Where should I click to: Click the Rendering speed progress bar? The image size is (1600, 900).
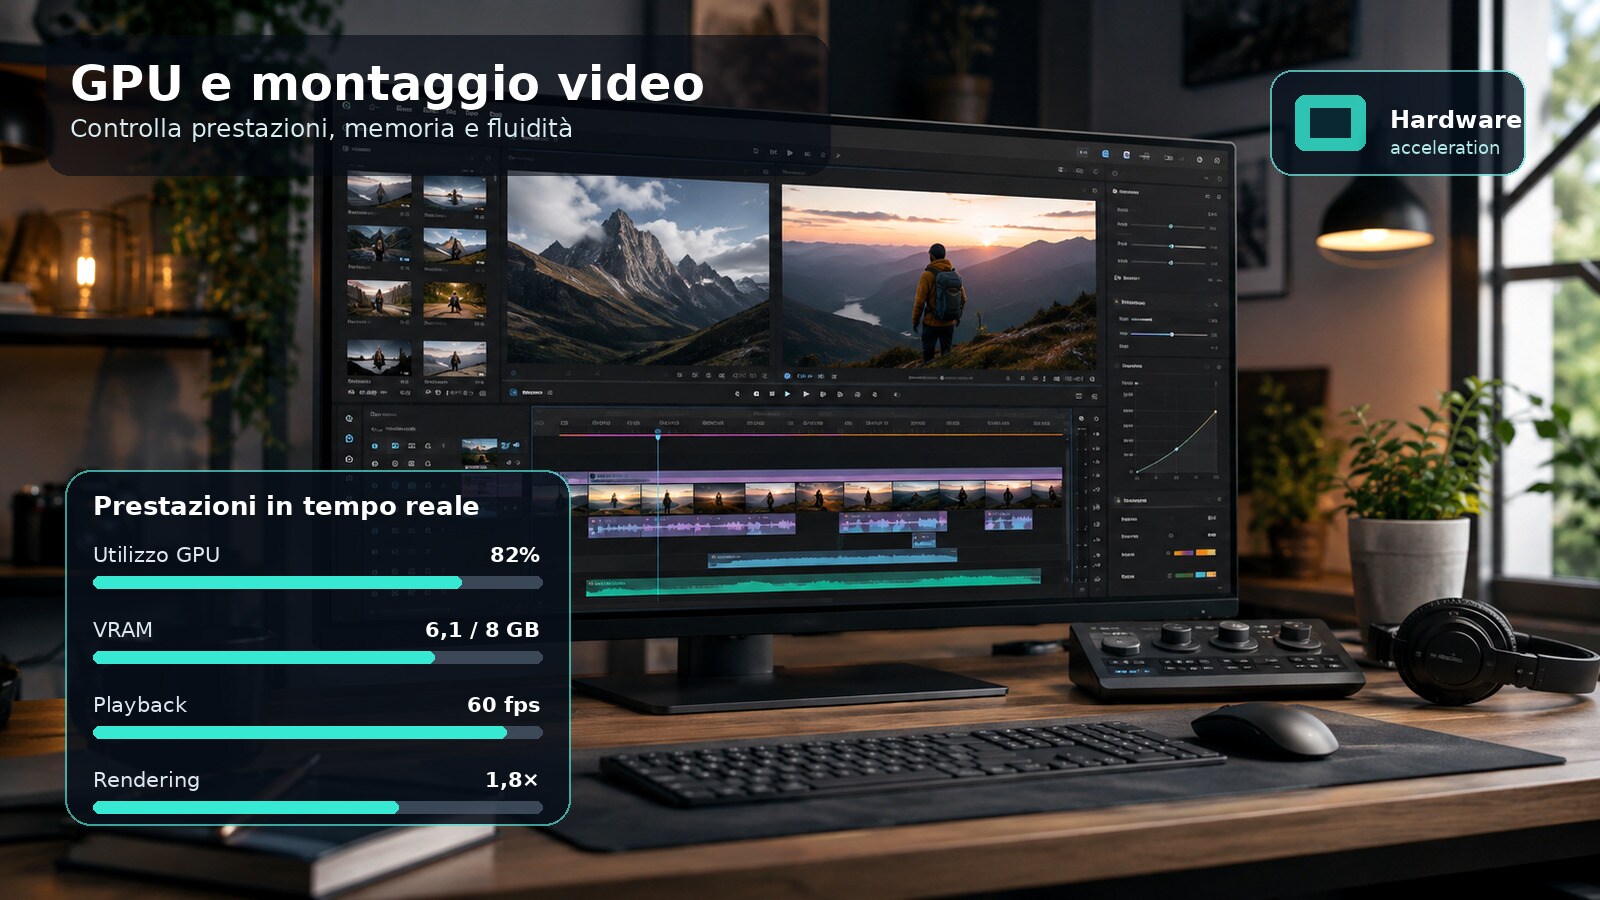pyautogui.click(x=318, y=807)
